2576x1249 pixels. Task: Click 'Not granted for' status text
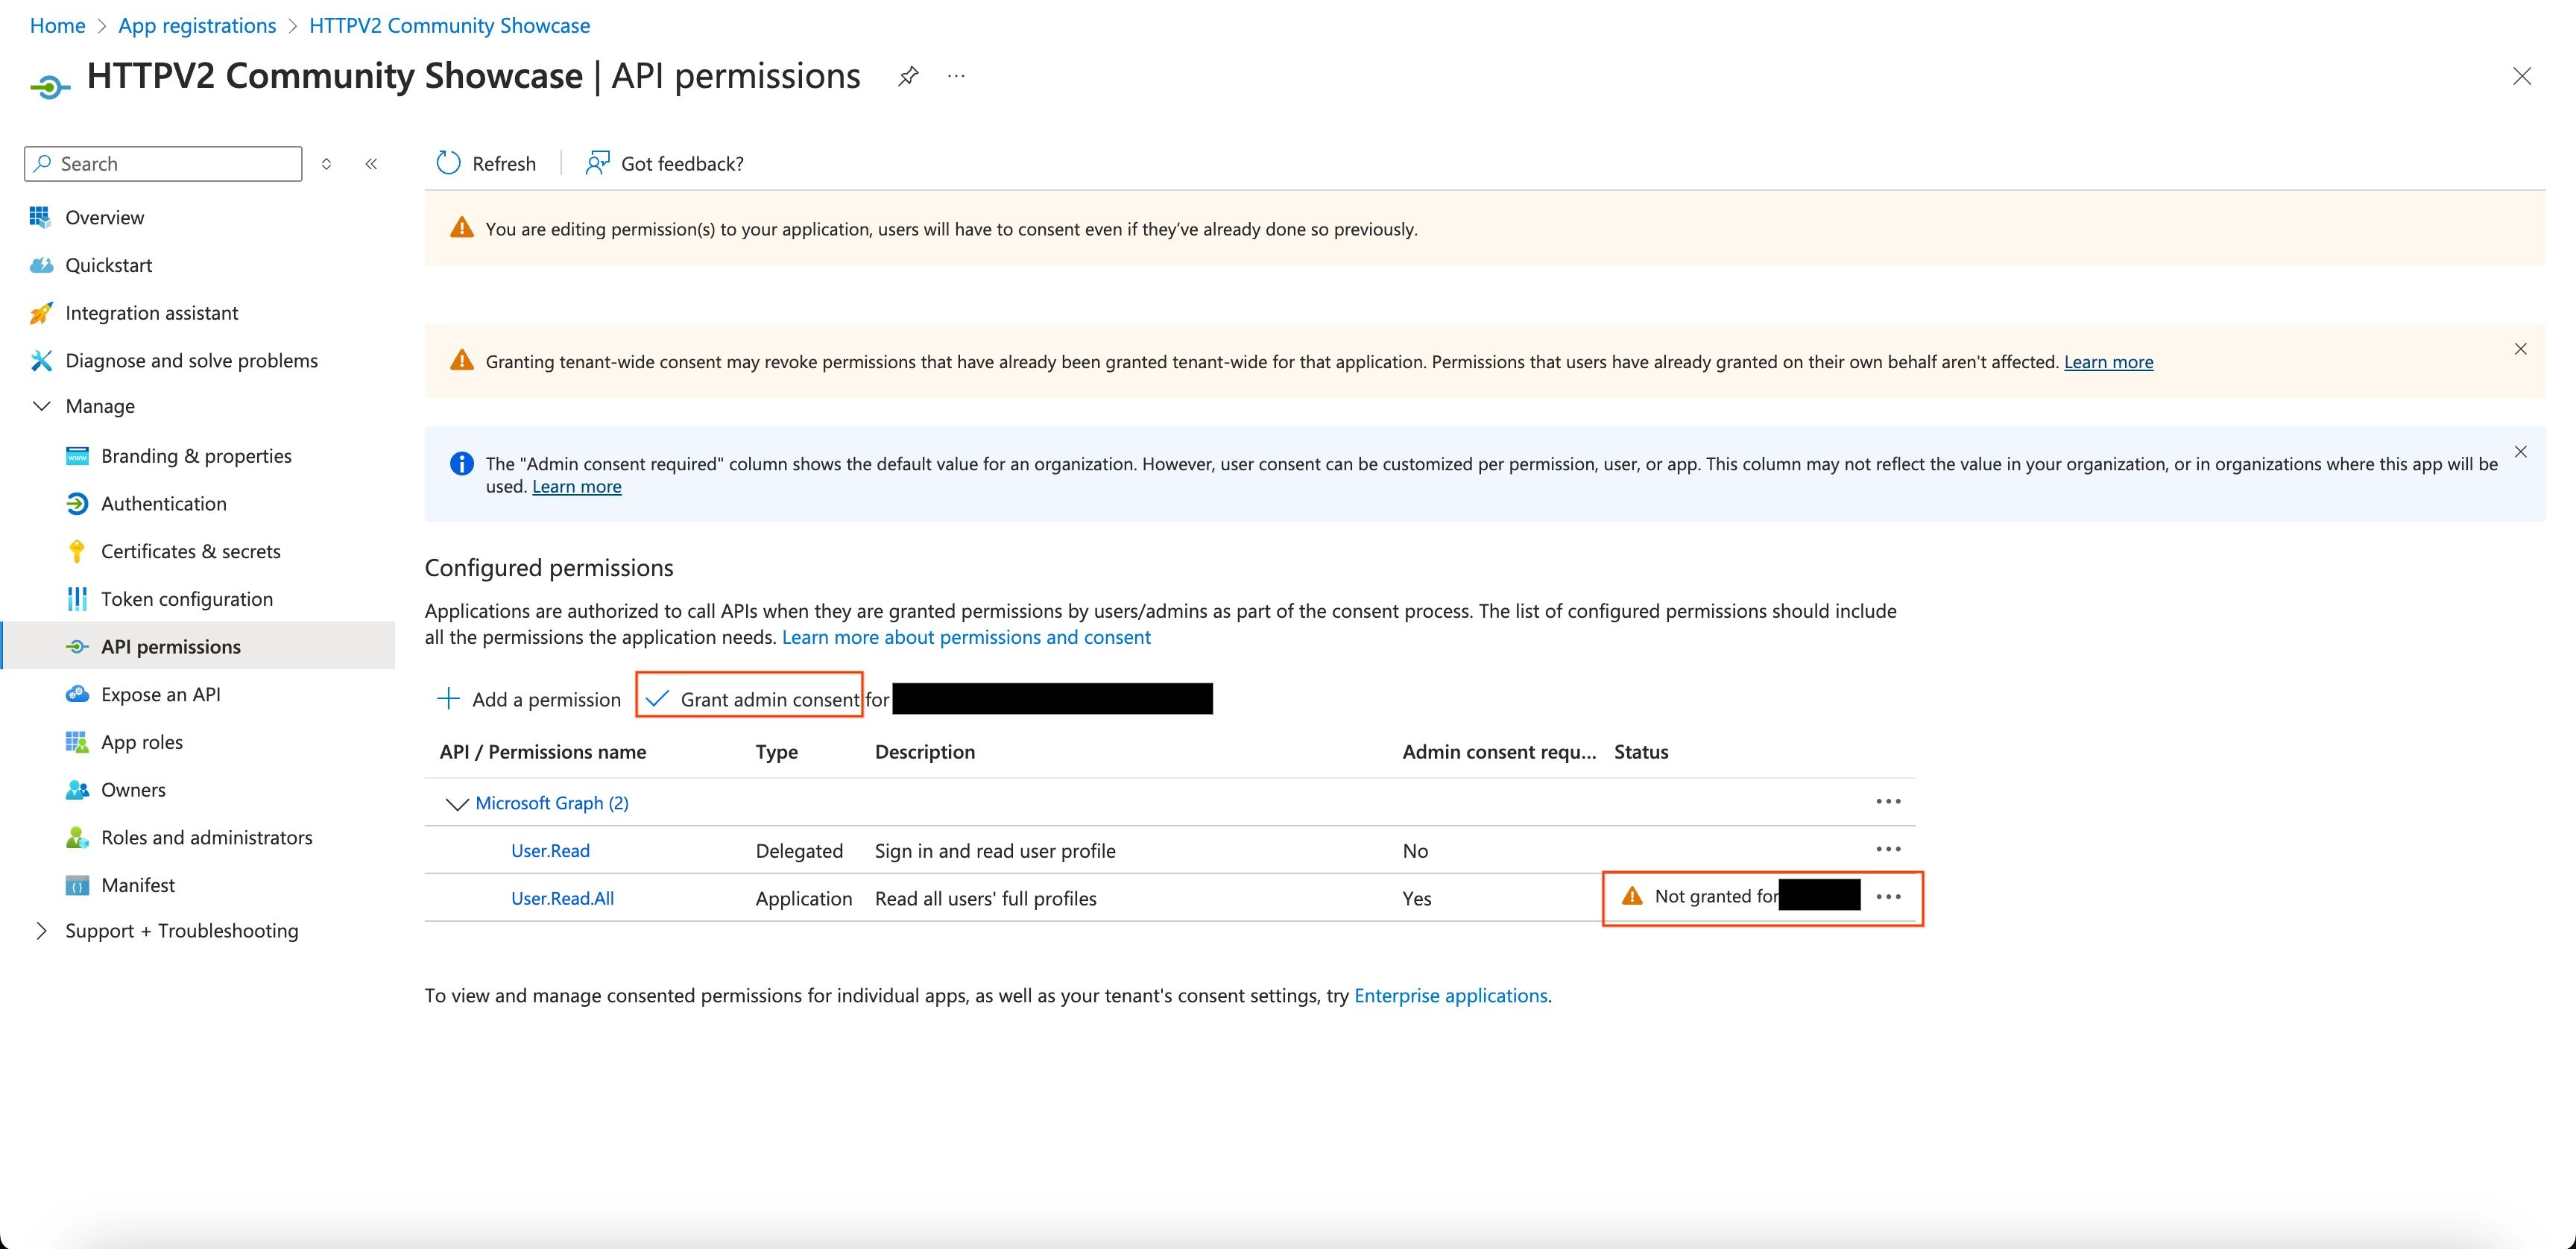pyautogui.click(x=1716, y=897)
